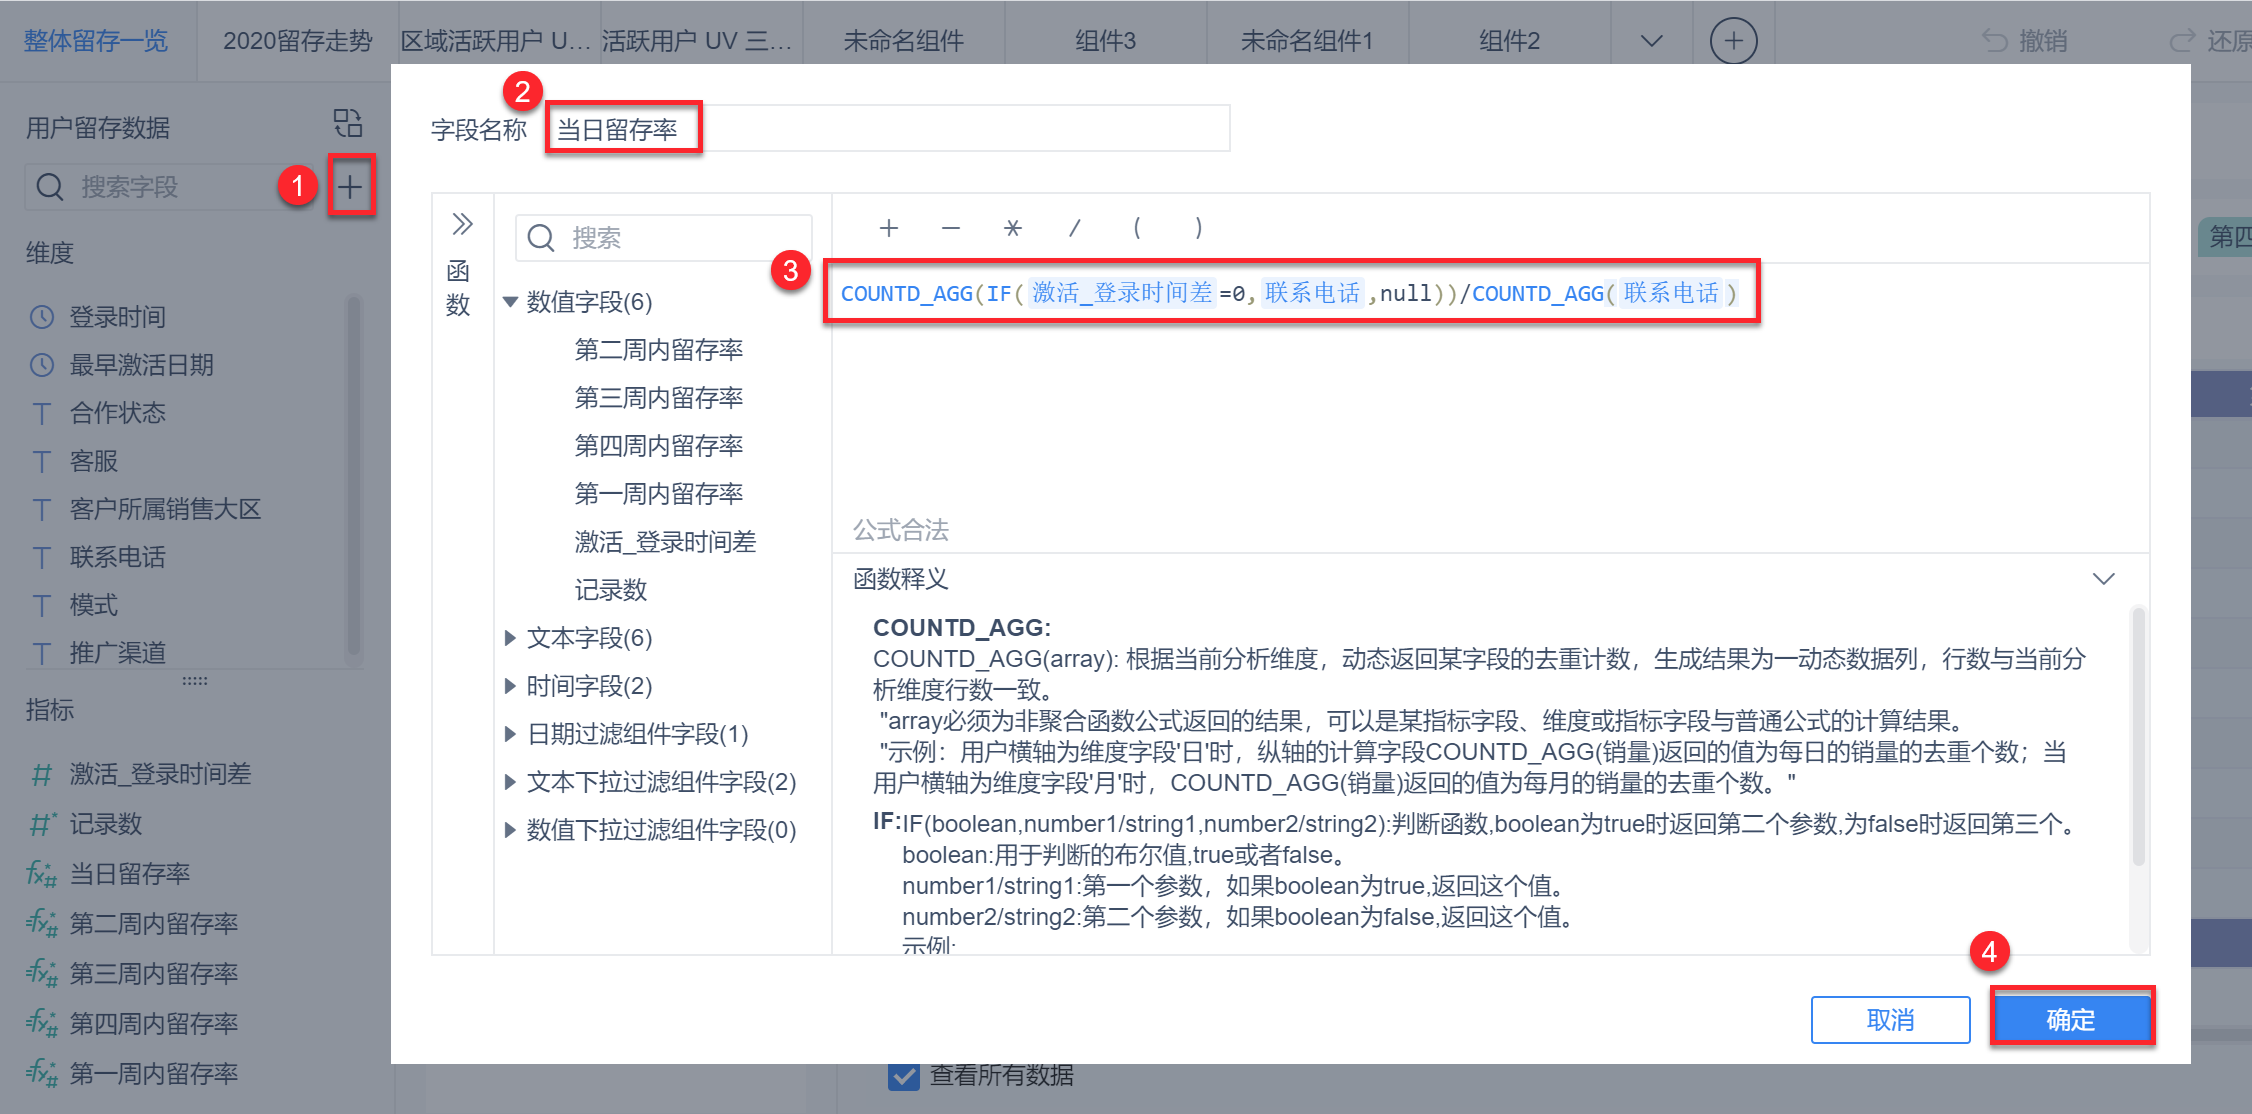Collapse the 数值字段(6) tree group
Image resolution: width=2252 pixels, height=1114 pixels.
[510, 302]
